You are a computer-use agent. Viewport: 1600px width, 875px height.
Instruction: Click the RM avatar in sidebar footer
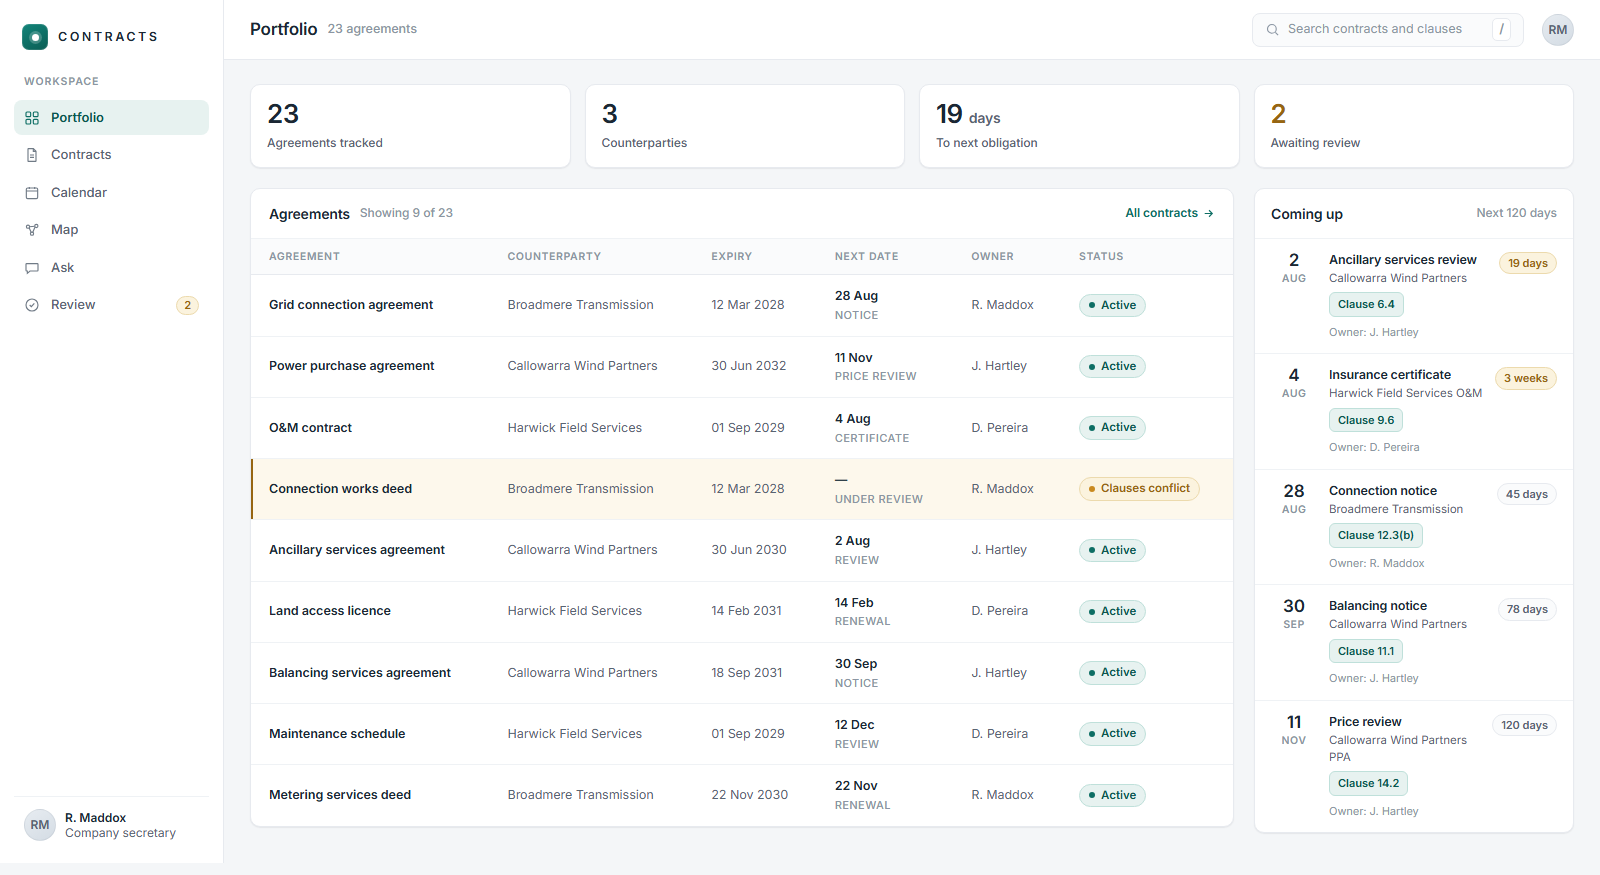coord(40,825)
